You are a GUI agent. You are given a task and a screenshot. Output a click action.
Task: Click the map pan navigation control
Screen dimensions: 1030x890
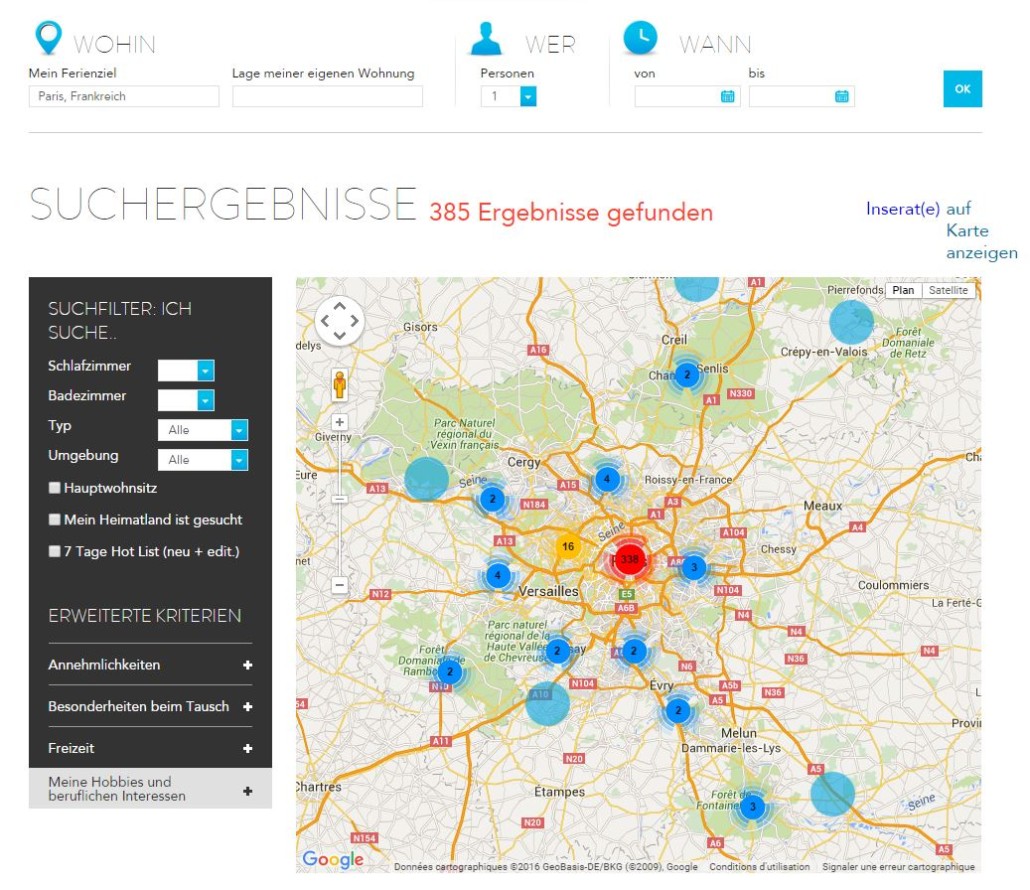pyautogui.click(x=339, y=321)
